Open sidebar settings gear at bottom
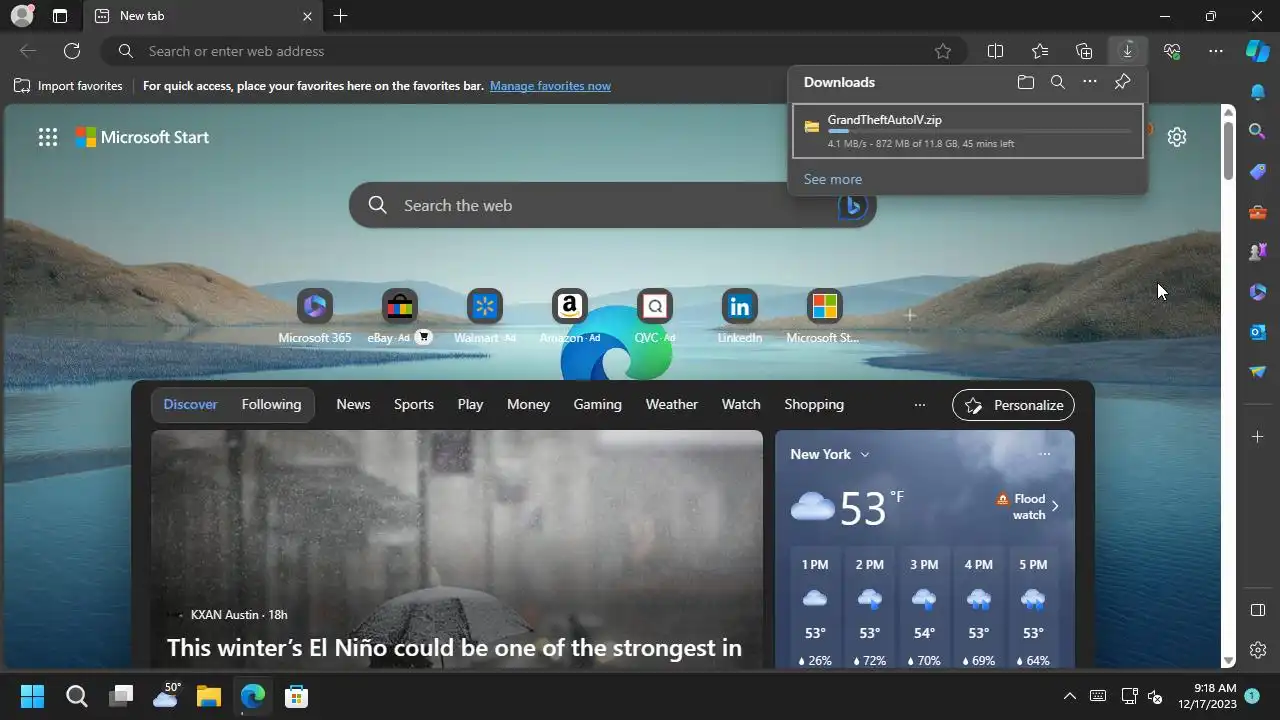The image size is (1280, 720). (x=1258, y=650)
